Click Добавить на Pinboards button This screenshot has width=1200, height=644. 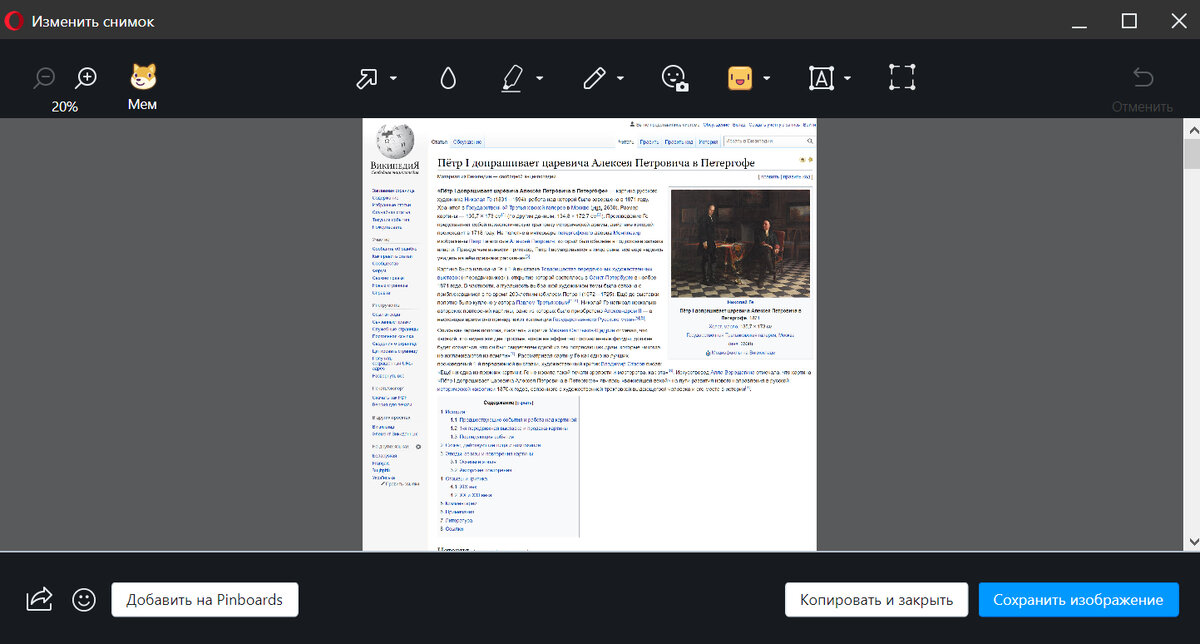(205, 600)
